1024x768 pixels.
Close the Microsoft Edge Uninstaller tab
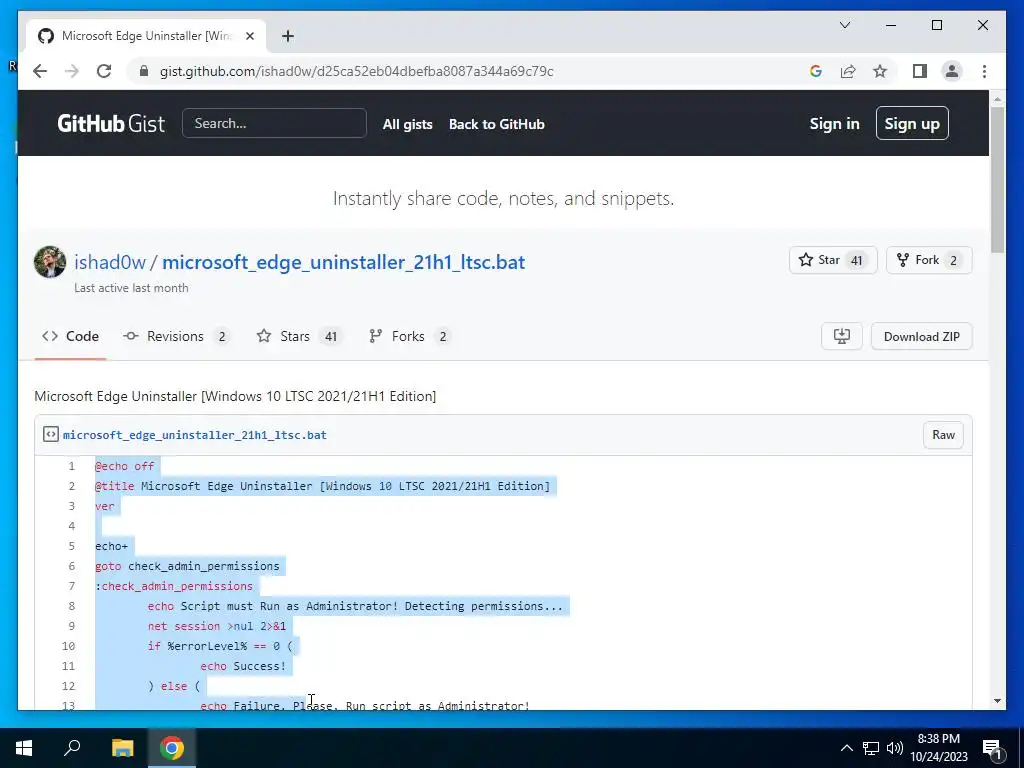pyautogui.click(x=249, y=36)
